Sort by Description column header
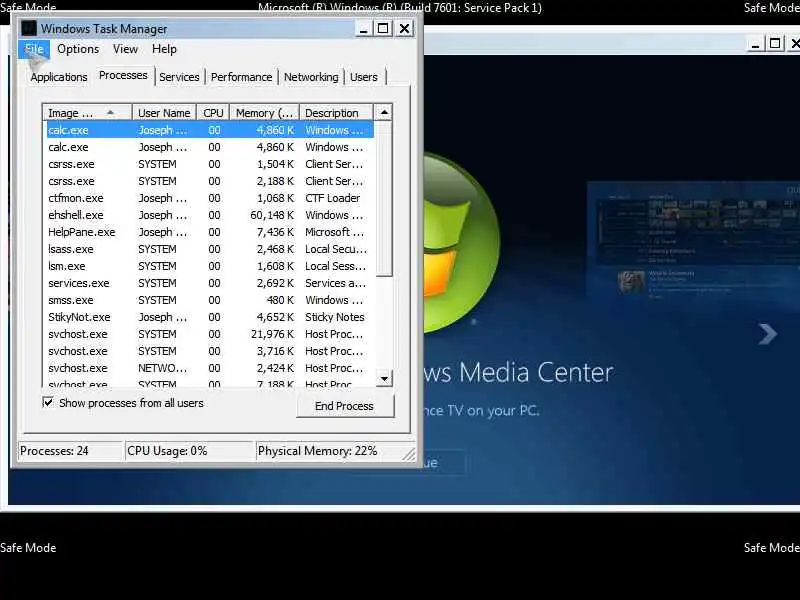800x600 pixels. click(x=336, y=113)
